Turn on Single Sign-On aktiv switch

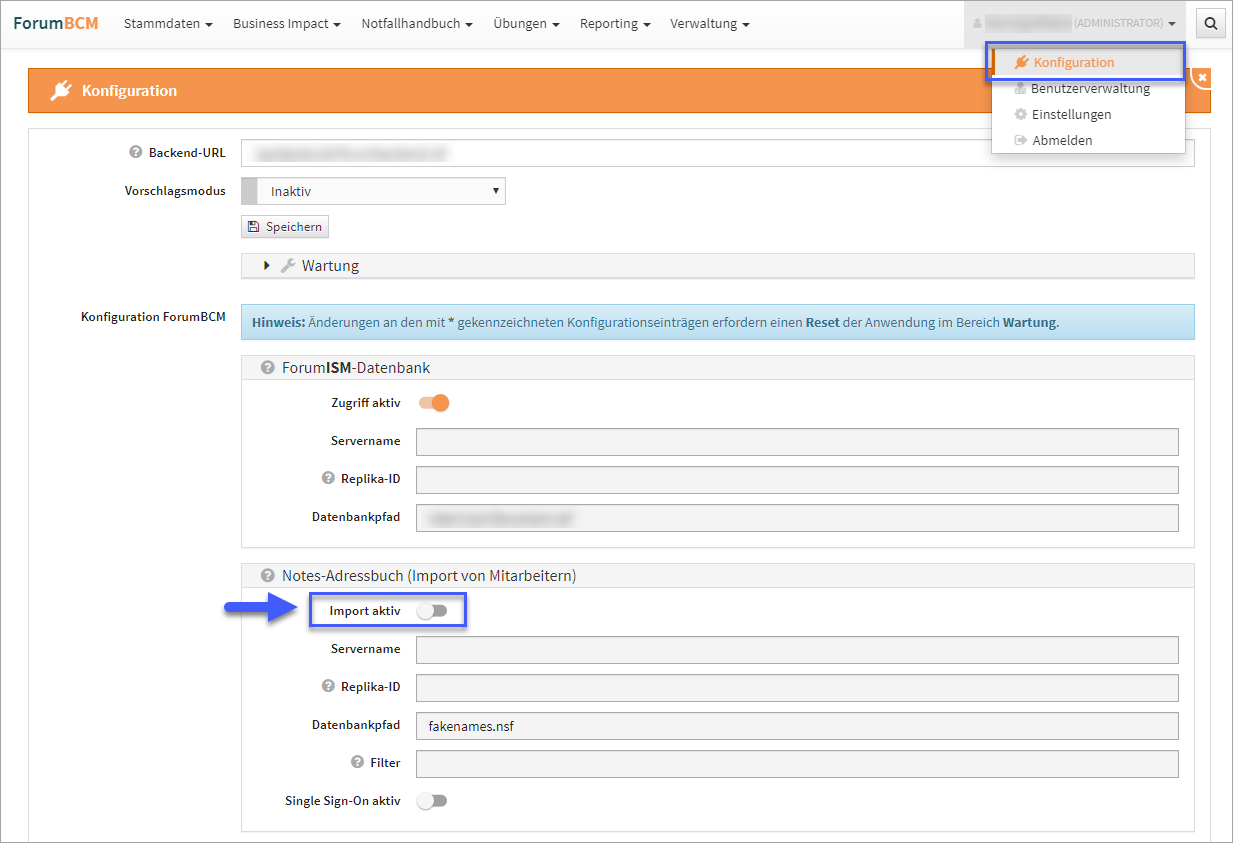coord(432,801)
